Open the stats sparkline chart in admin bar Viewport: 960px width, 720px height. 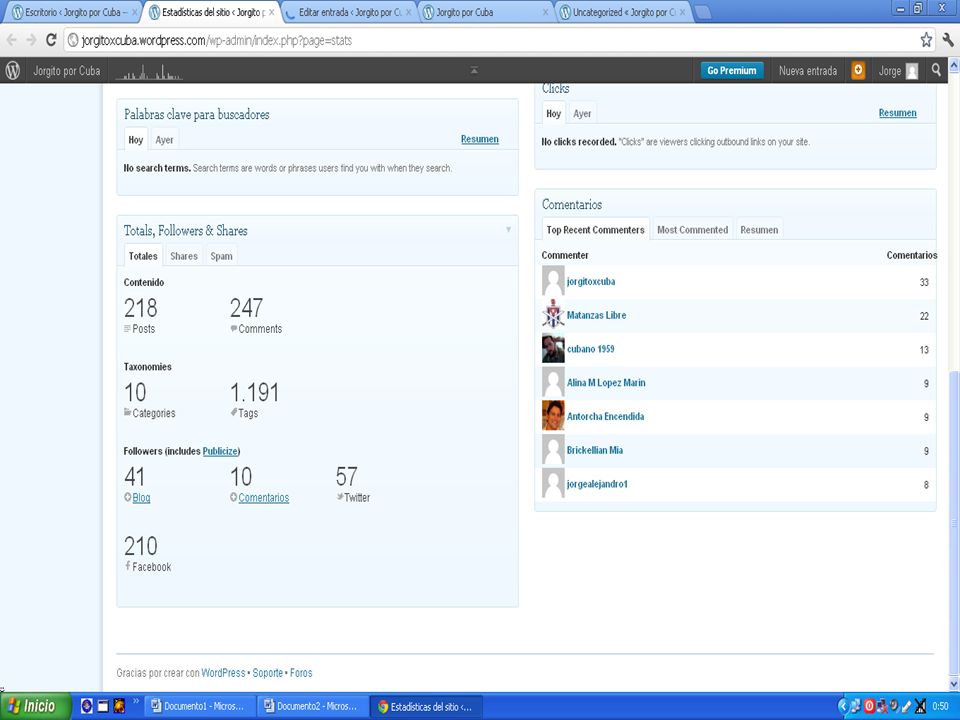tap(149, 72)
